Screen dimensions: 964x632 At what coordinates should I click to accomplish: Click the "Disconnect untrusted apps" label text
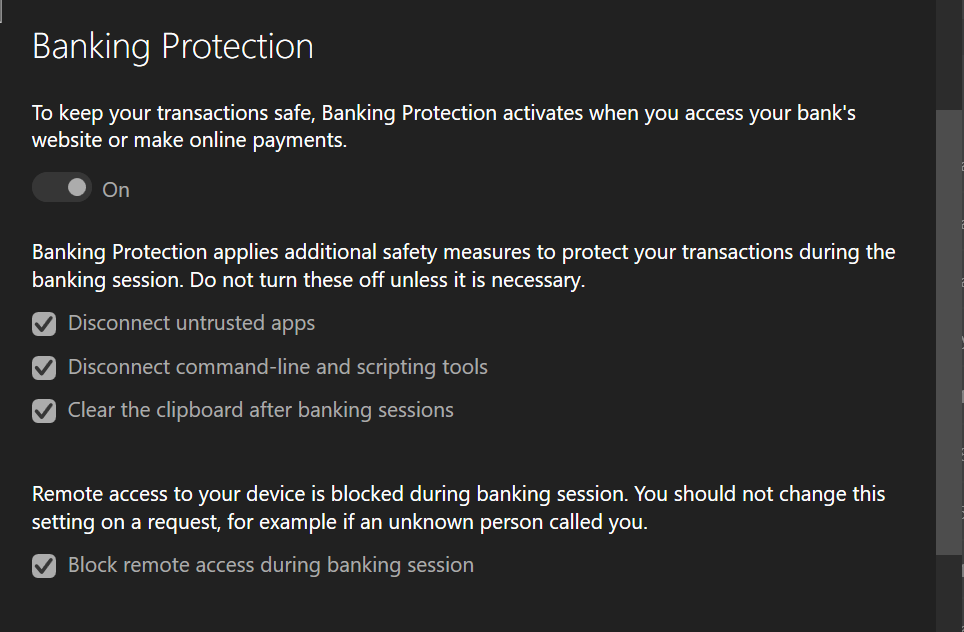pyautogui.click(x=191, y=323)
